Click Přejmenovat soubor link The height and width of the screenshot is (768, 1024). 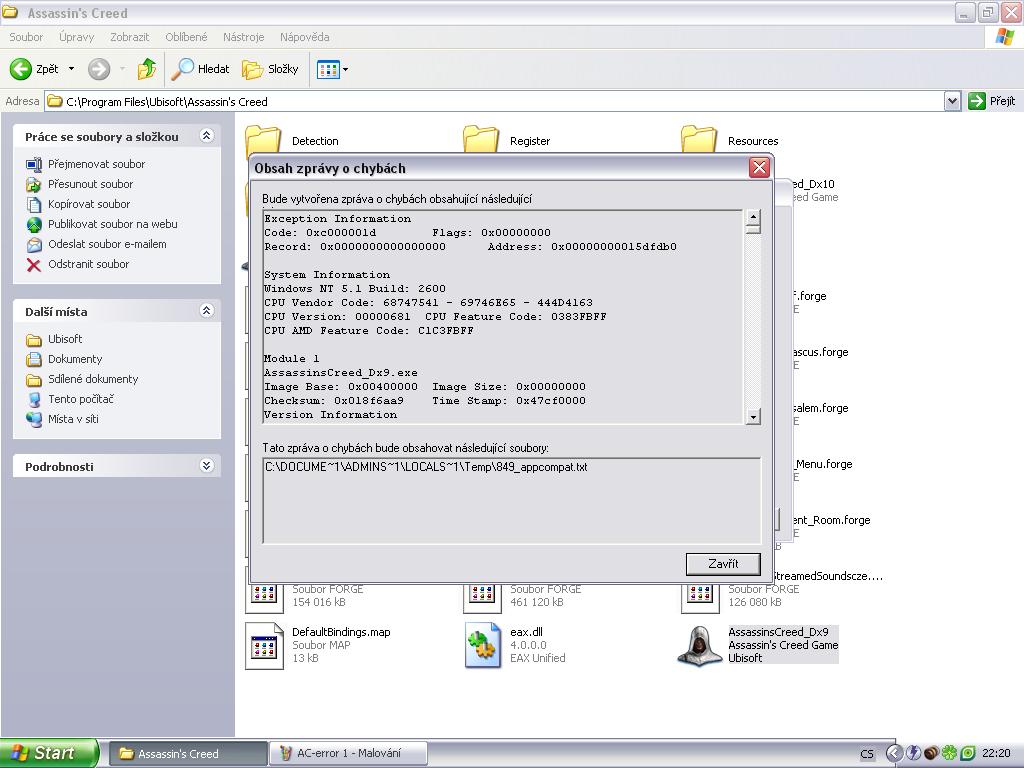click(x=96, y=164)
